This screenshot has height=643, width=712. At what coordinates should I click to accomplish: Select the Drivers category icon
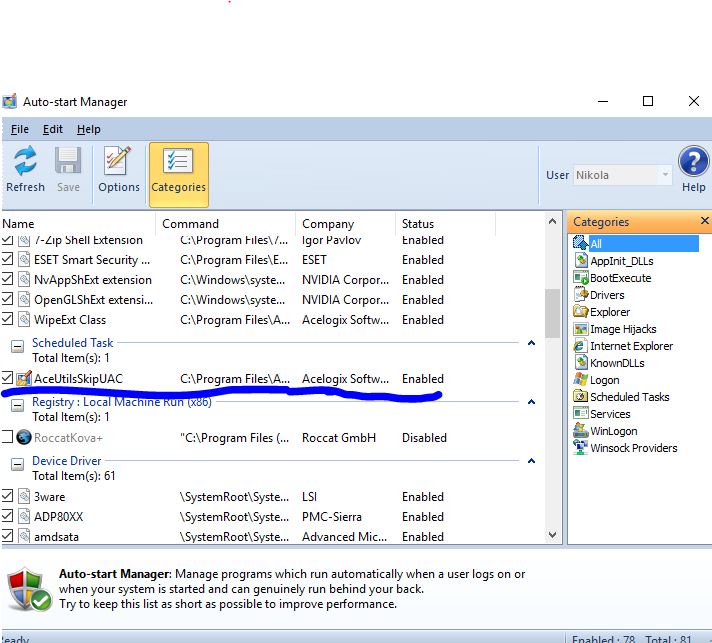[581, 295]
